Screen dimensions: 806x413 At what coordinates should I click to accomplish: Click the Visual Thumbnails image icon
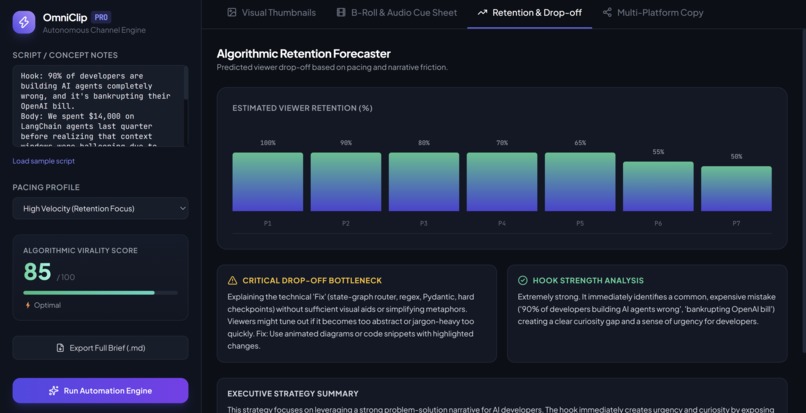[x=232, y=12]
